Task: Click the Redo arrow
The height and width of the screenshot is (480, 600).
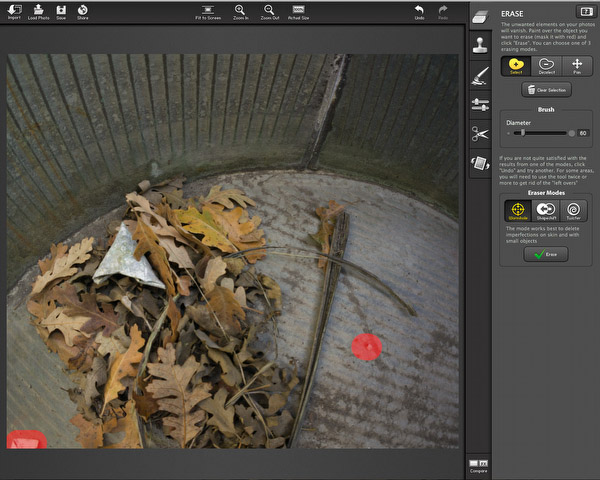Action: click(x=443, y=12)
